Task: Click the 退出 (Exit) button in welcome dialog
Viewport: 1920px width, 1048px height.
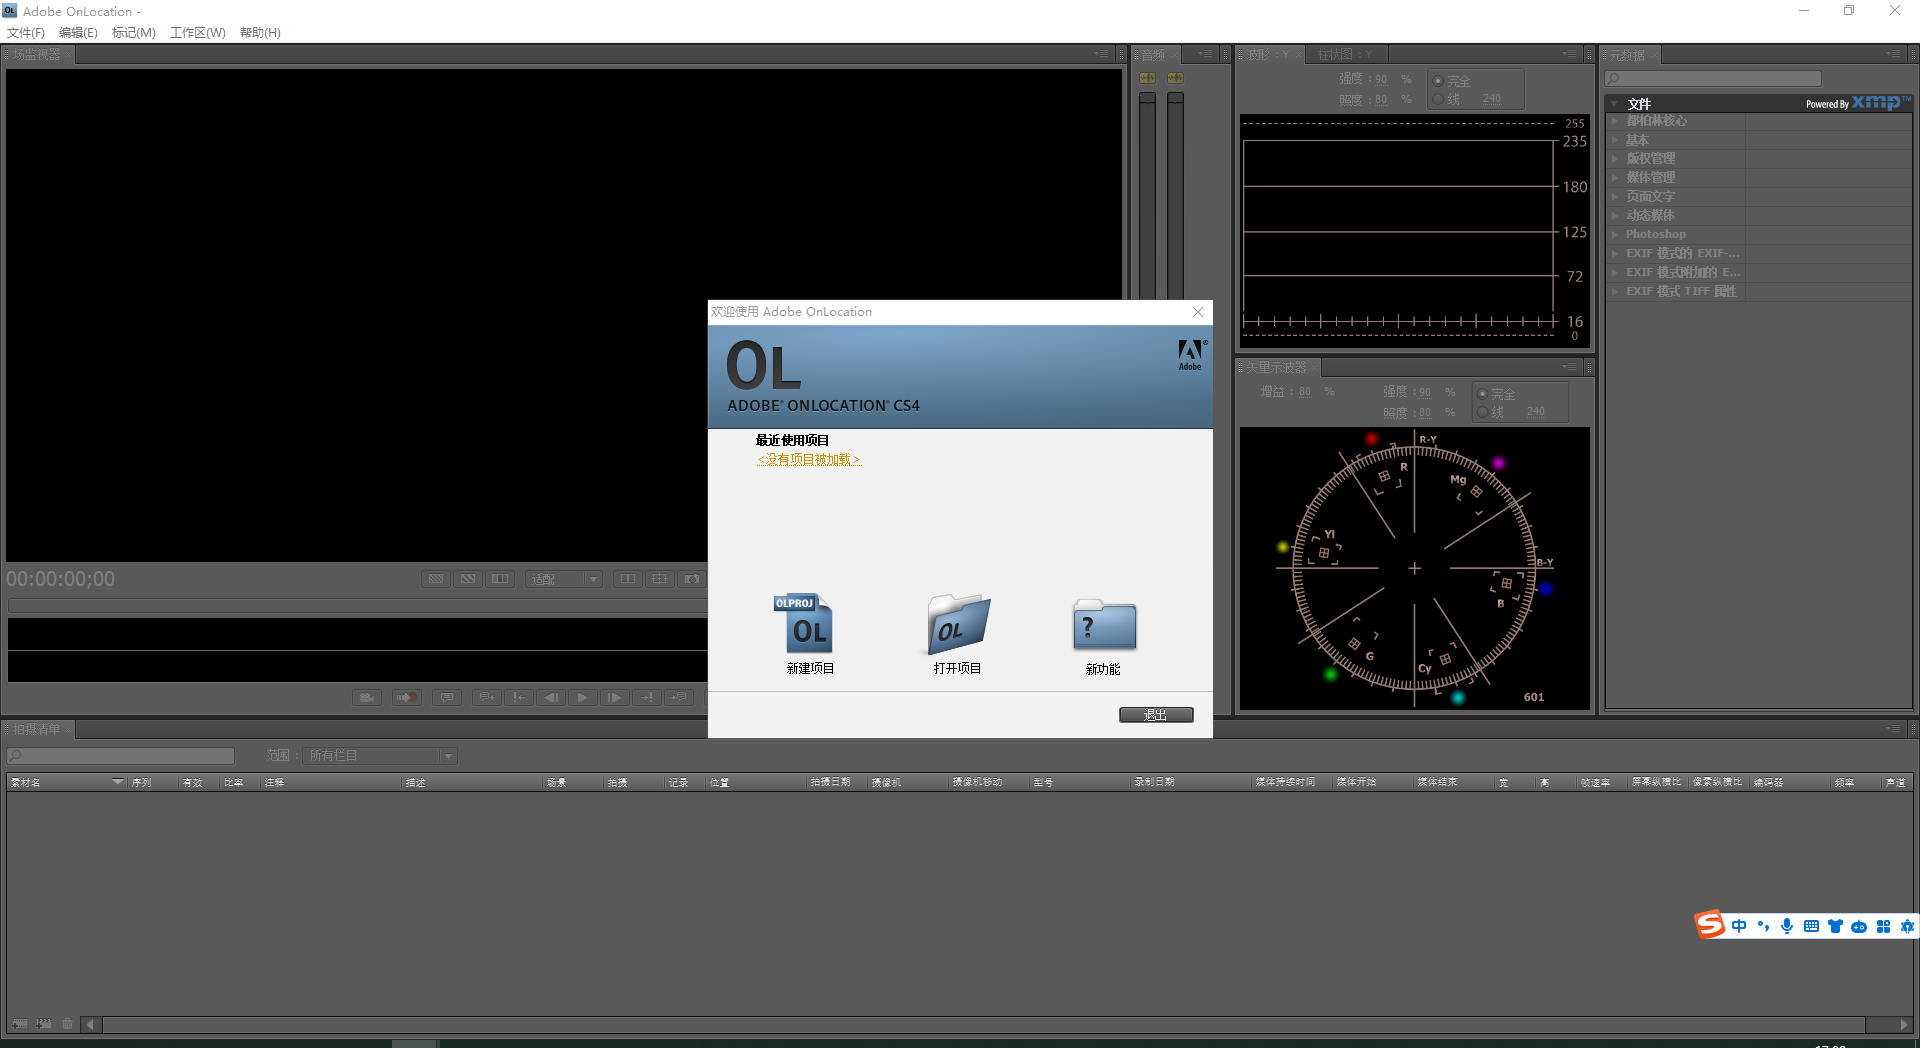Action: 1156,715
